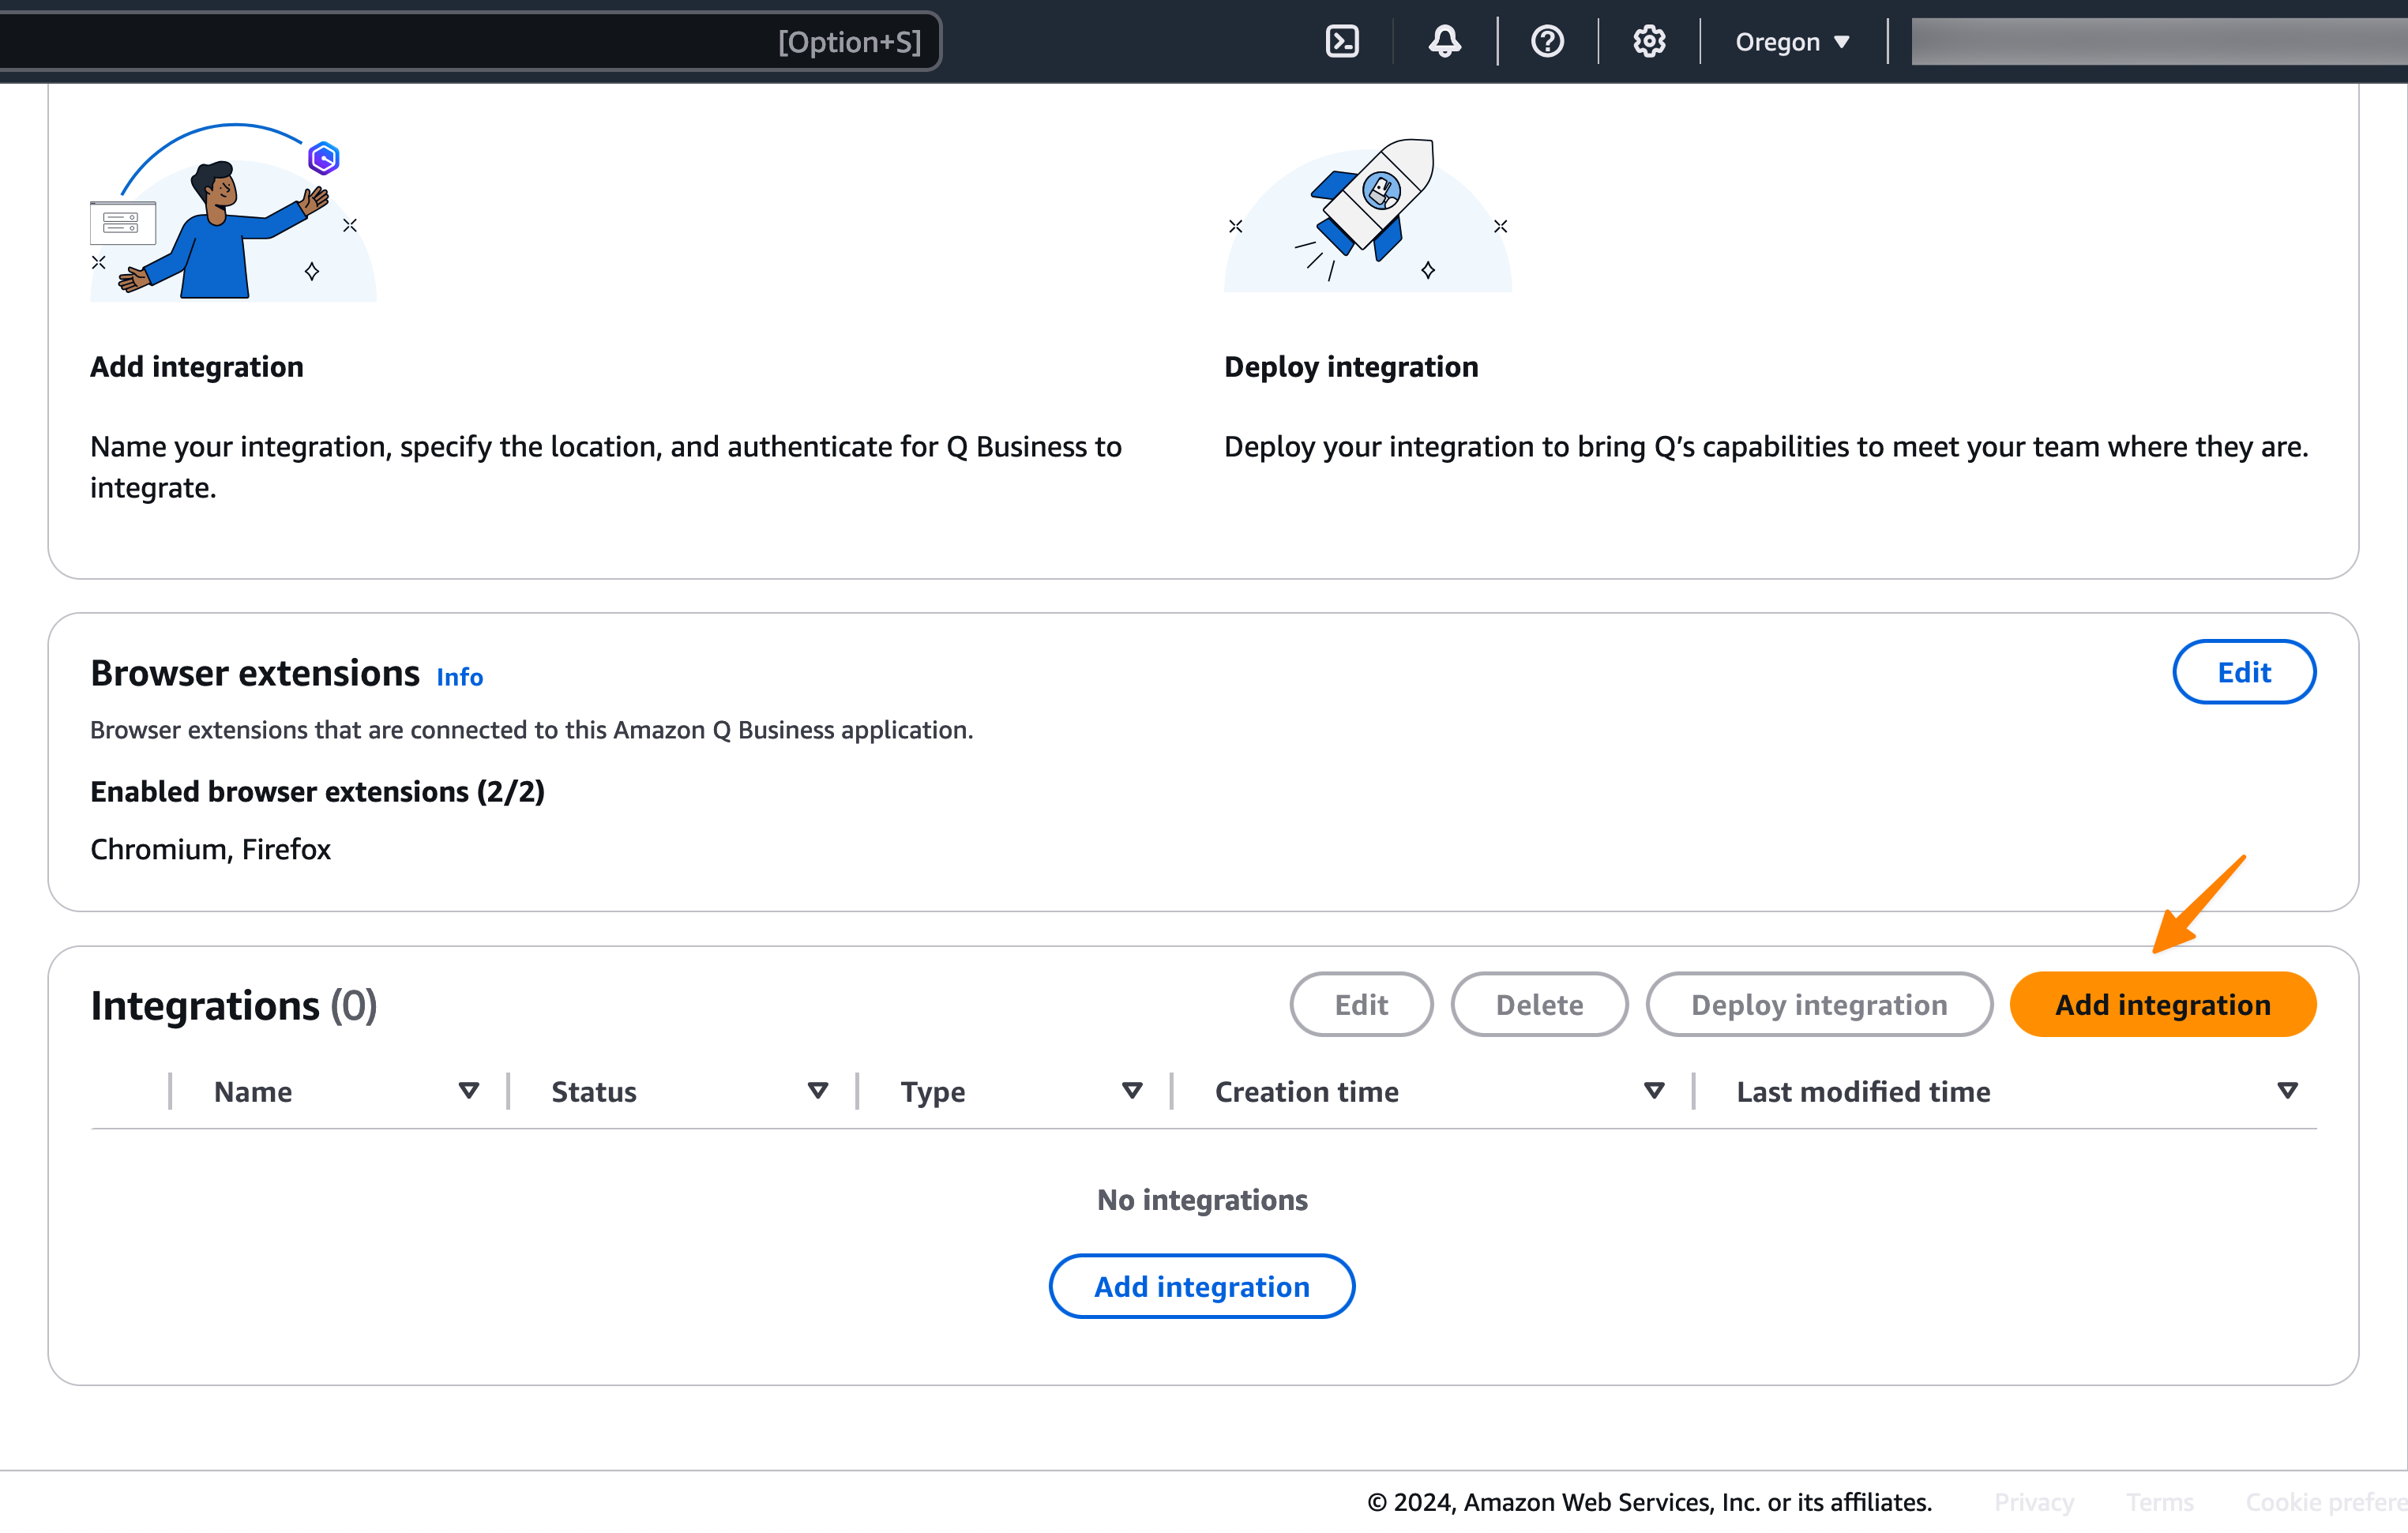Click the orange Add integration button

point(2162,1004)
